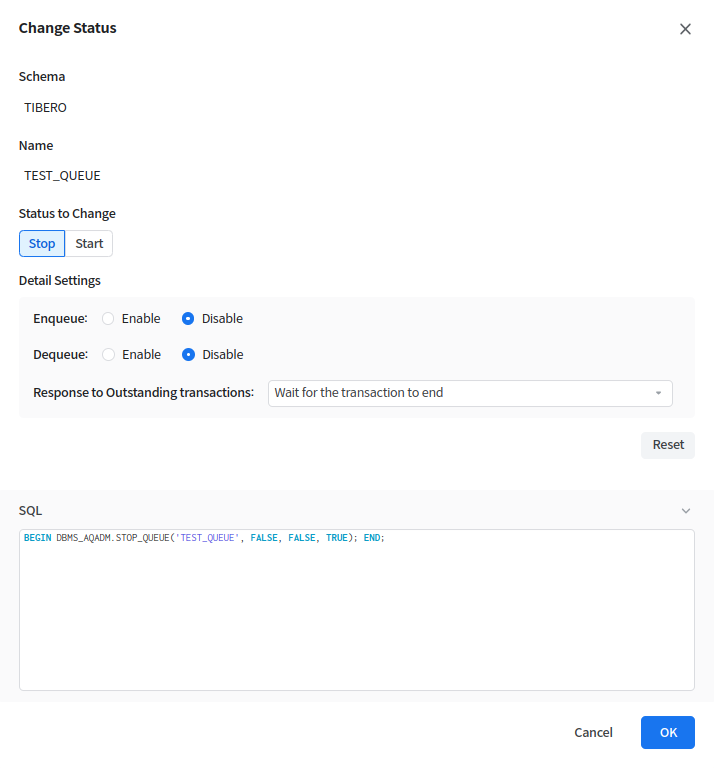The height and width of the screenshot is (768, 714).
Task: Select the Stop status option
Action: point(42,244)
